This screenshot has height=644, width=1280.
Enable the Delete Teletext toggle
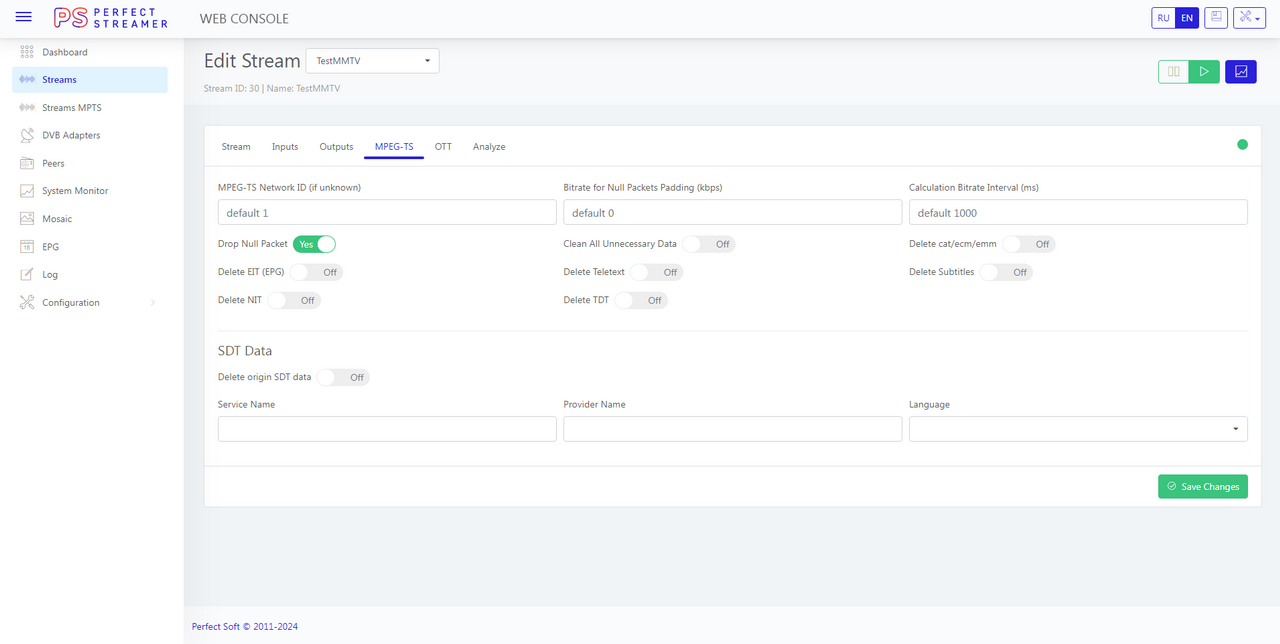pyautogui.click(x=656, y=272)
